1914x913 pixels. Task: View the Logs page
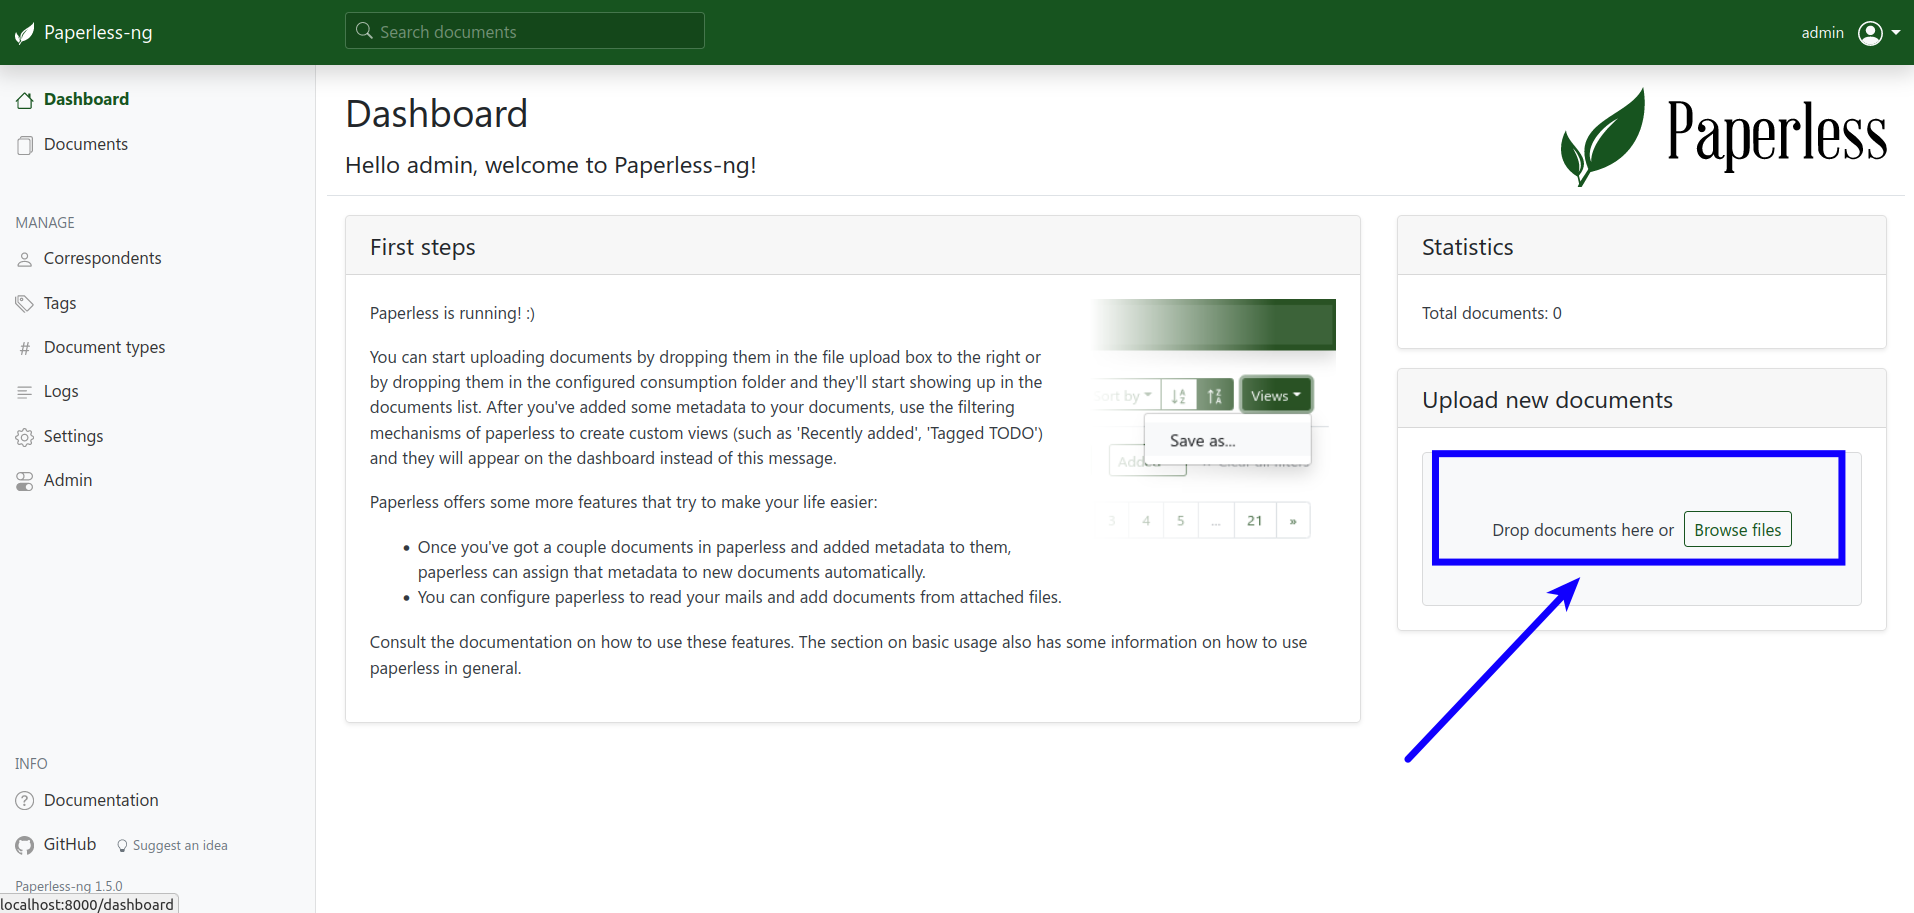[x=61, y=391]
